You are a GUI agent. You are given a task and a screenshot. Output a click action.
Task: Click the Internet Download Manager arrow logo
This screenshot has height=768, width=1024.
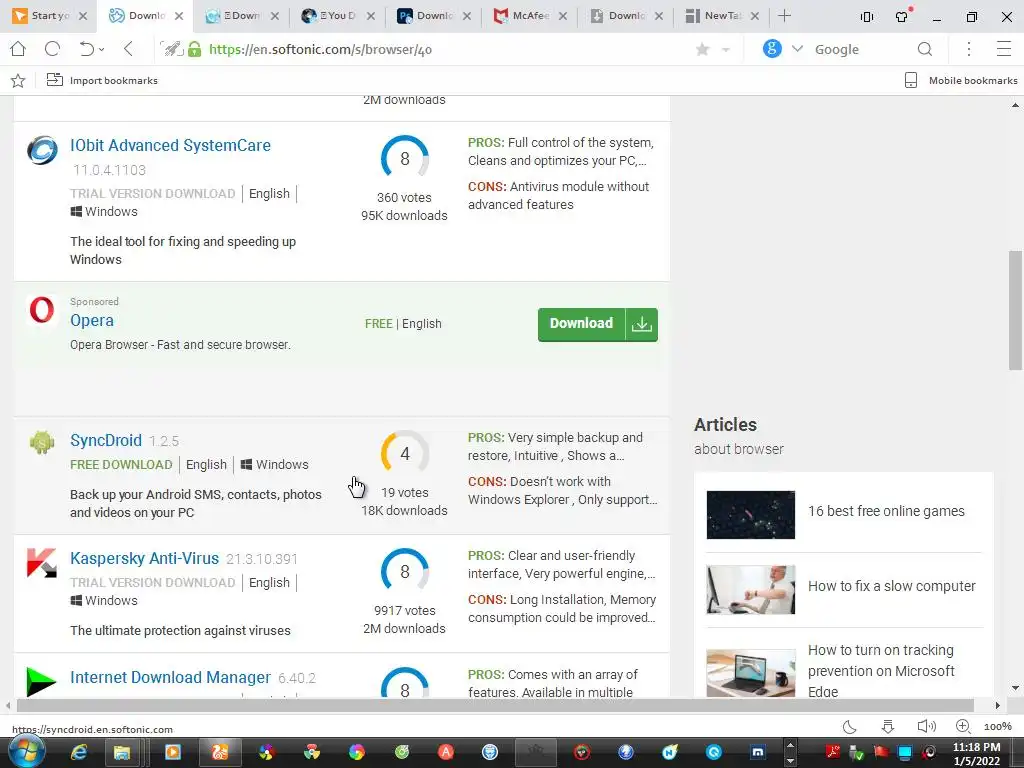[x=42, y=681]
